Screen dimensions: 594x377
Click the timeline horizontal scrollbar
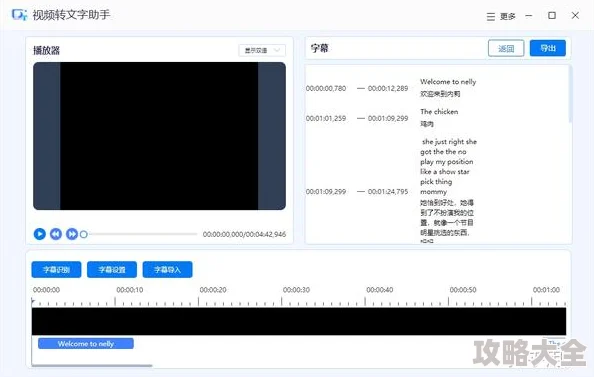click(x=92, y=366)
